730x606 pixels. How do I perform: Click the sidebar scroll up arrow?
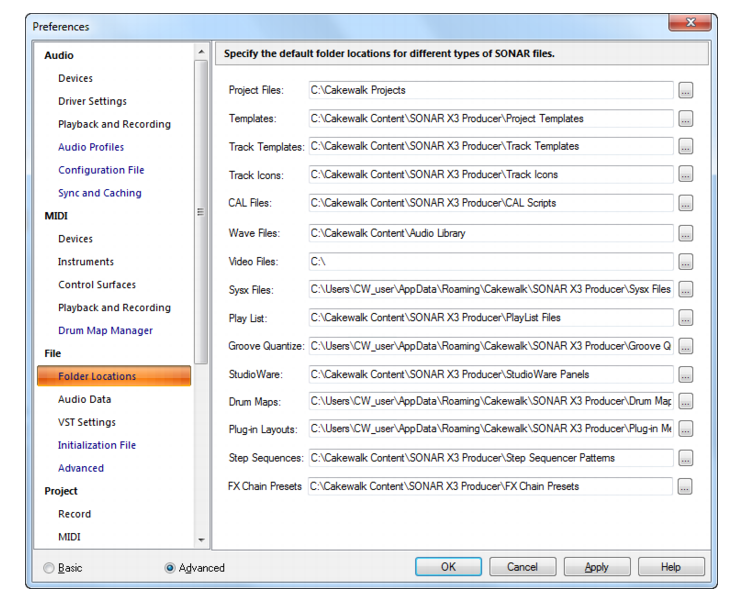point(201,52)
